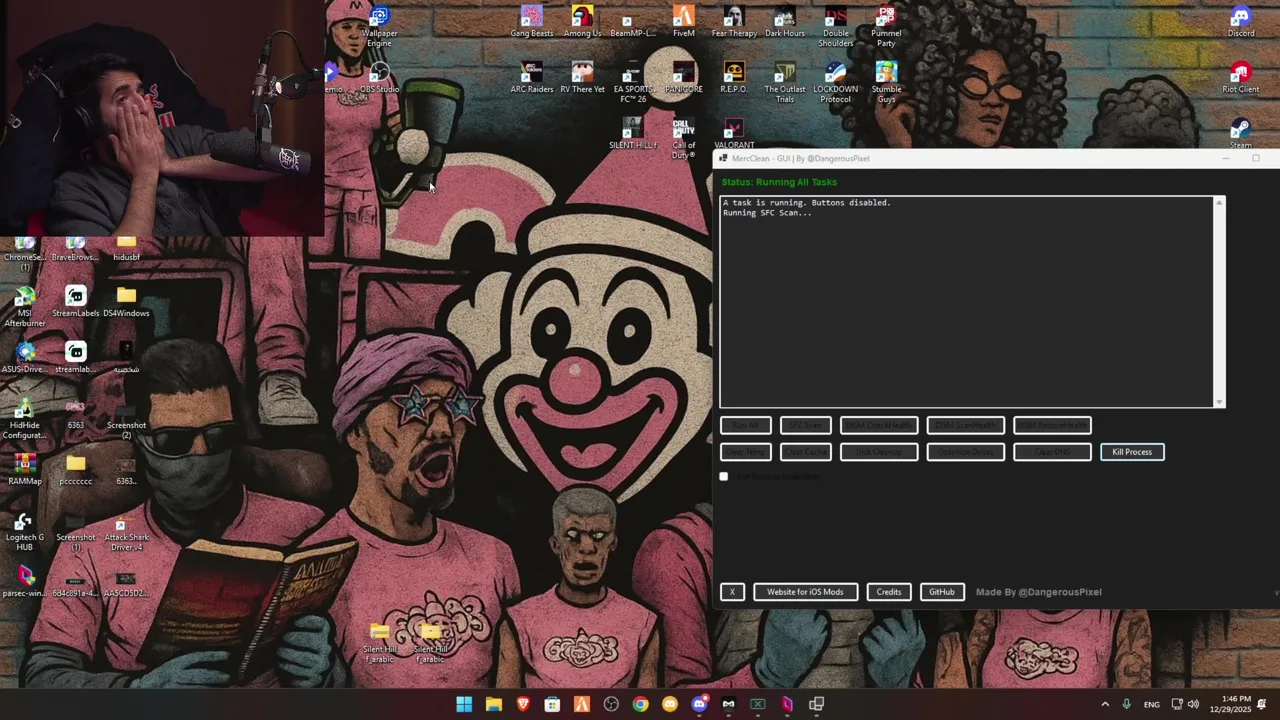Image resolution: width=1280 pixels, height=720 pixels.
Task: Open the ARC Raiders shortcut
Action: point(532,78)
